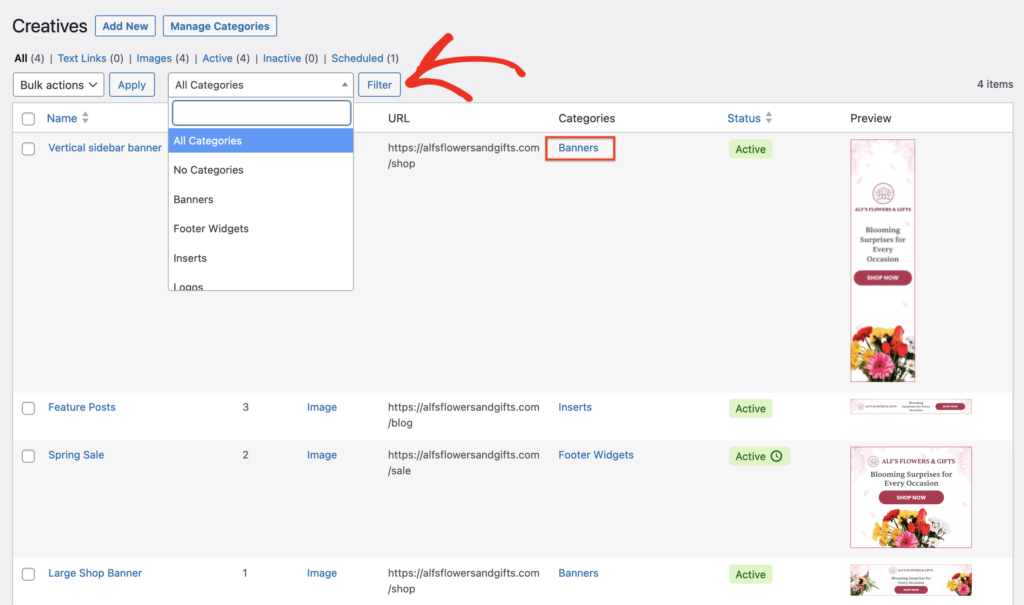Check the Large Shop Banner row checkbox
Screen dimensions: 1024x605
coord(28,574)
